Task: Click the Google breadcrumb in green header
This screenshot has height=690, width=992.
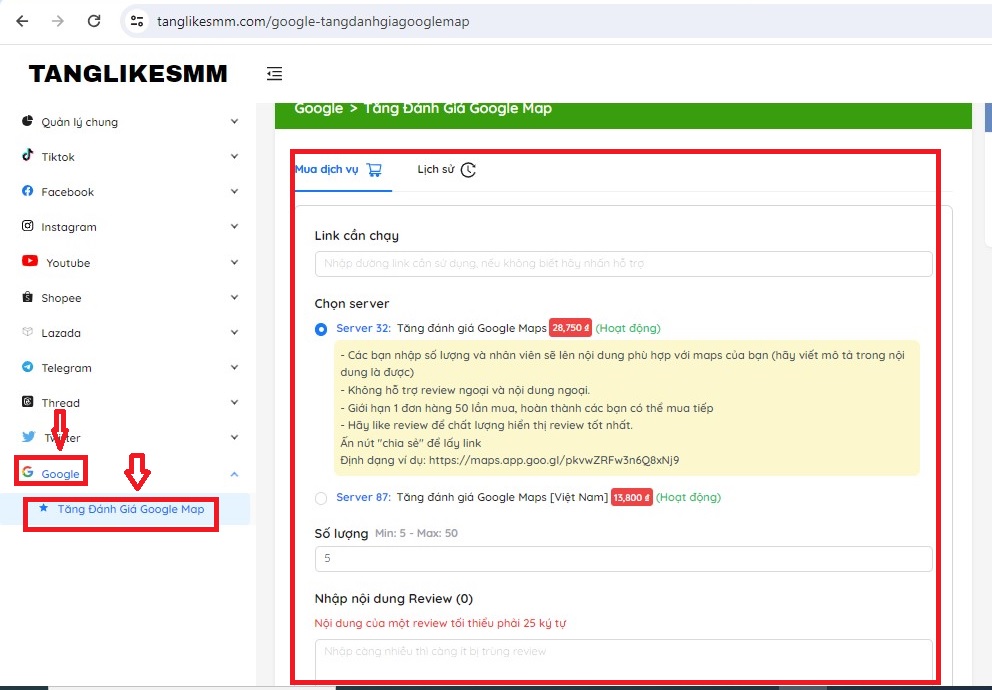Action: click(x=319, y=108)
